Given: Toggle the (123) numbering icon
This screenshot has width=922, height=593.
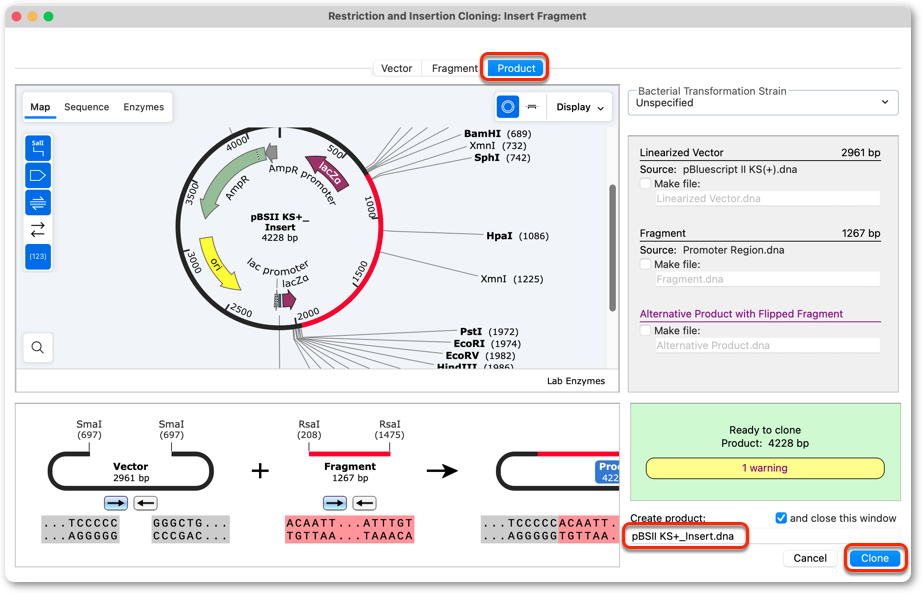Looking at the screenshot, I should pos(38,256).
